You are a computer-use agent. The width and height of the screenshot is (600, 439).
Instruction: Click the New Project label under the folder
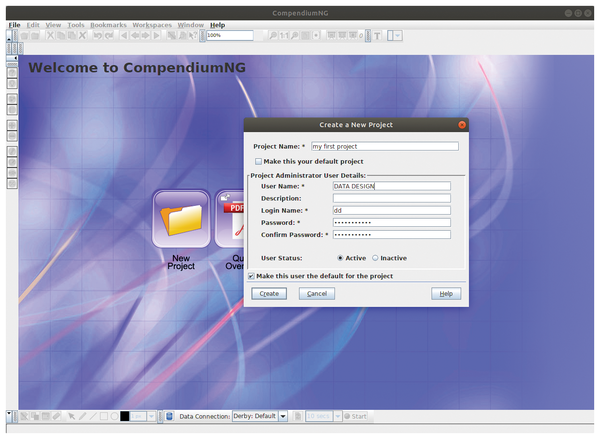(x=181, y=262)
